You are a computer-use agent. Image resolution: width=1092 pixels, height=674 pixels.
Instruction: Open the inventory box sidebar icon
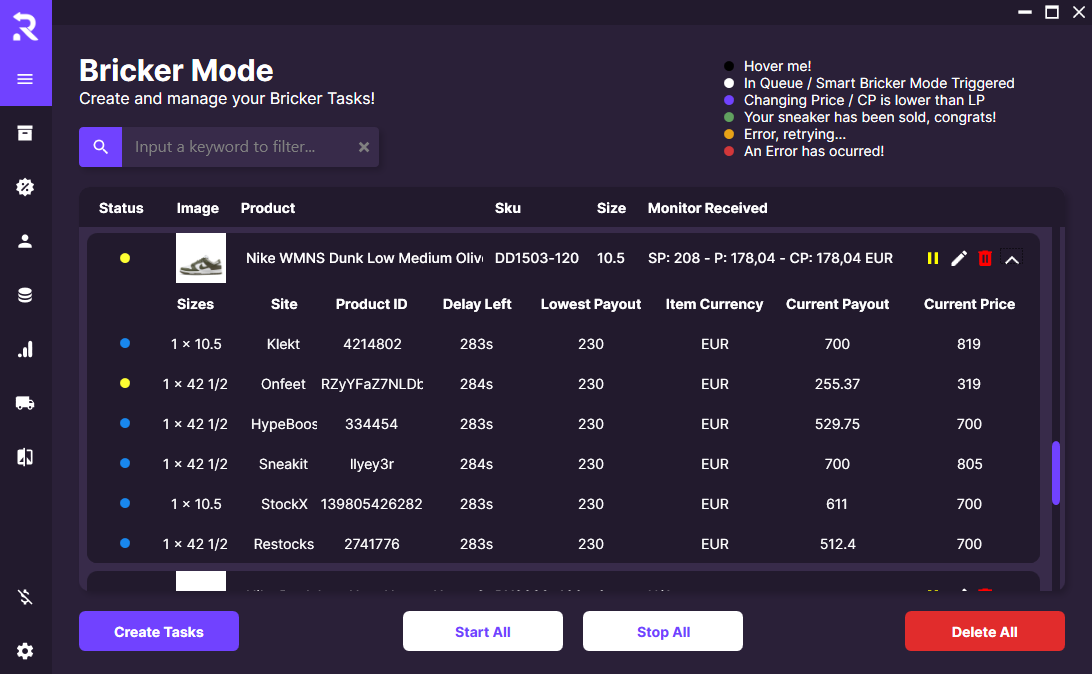pyautogui.click(x=25, y=133)
